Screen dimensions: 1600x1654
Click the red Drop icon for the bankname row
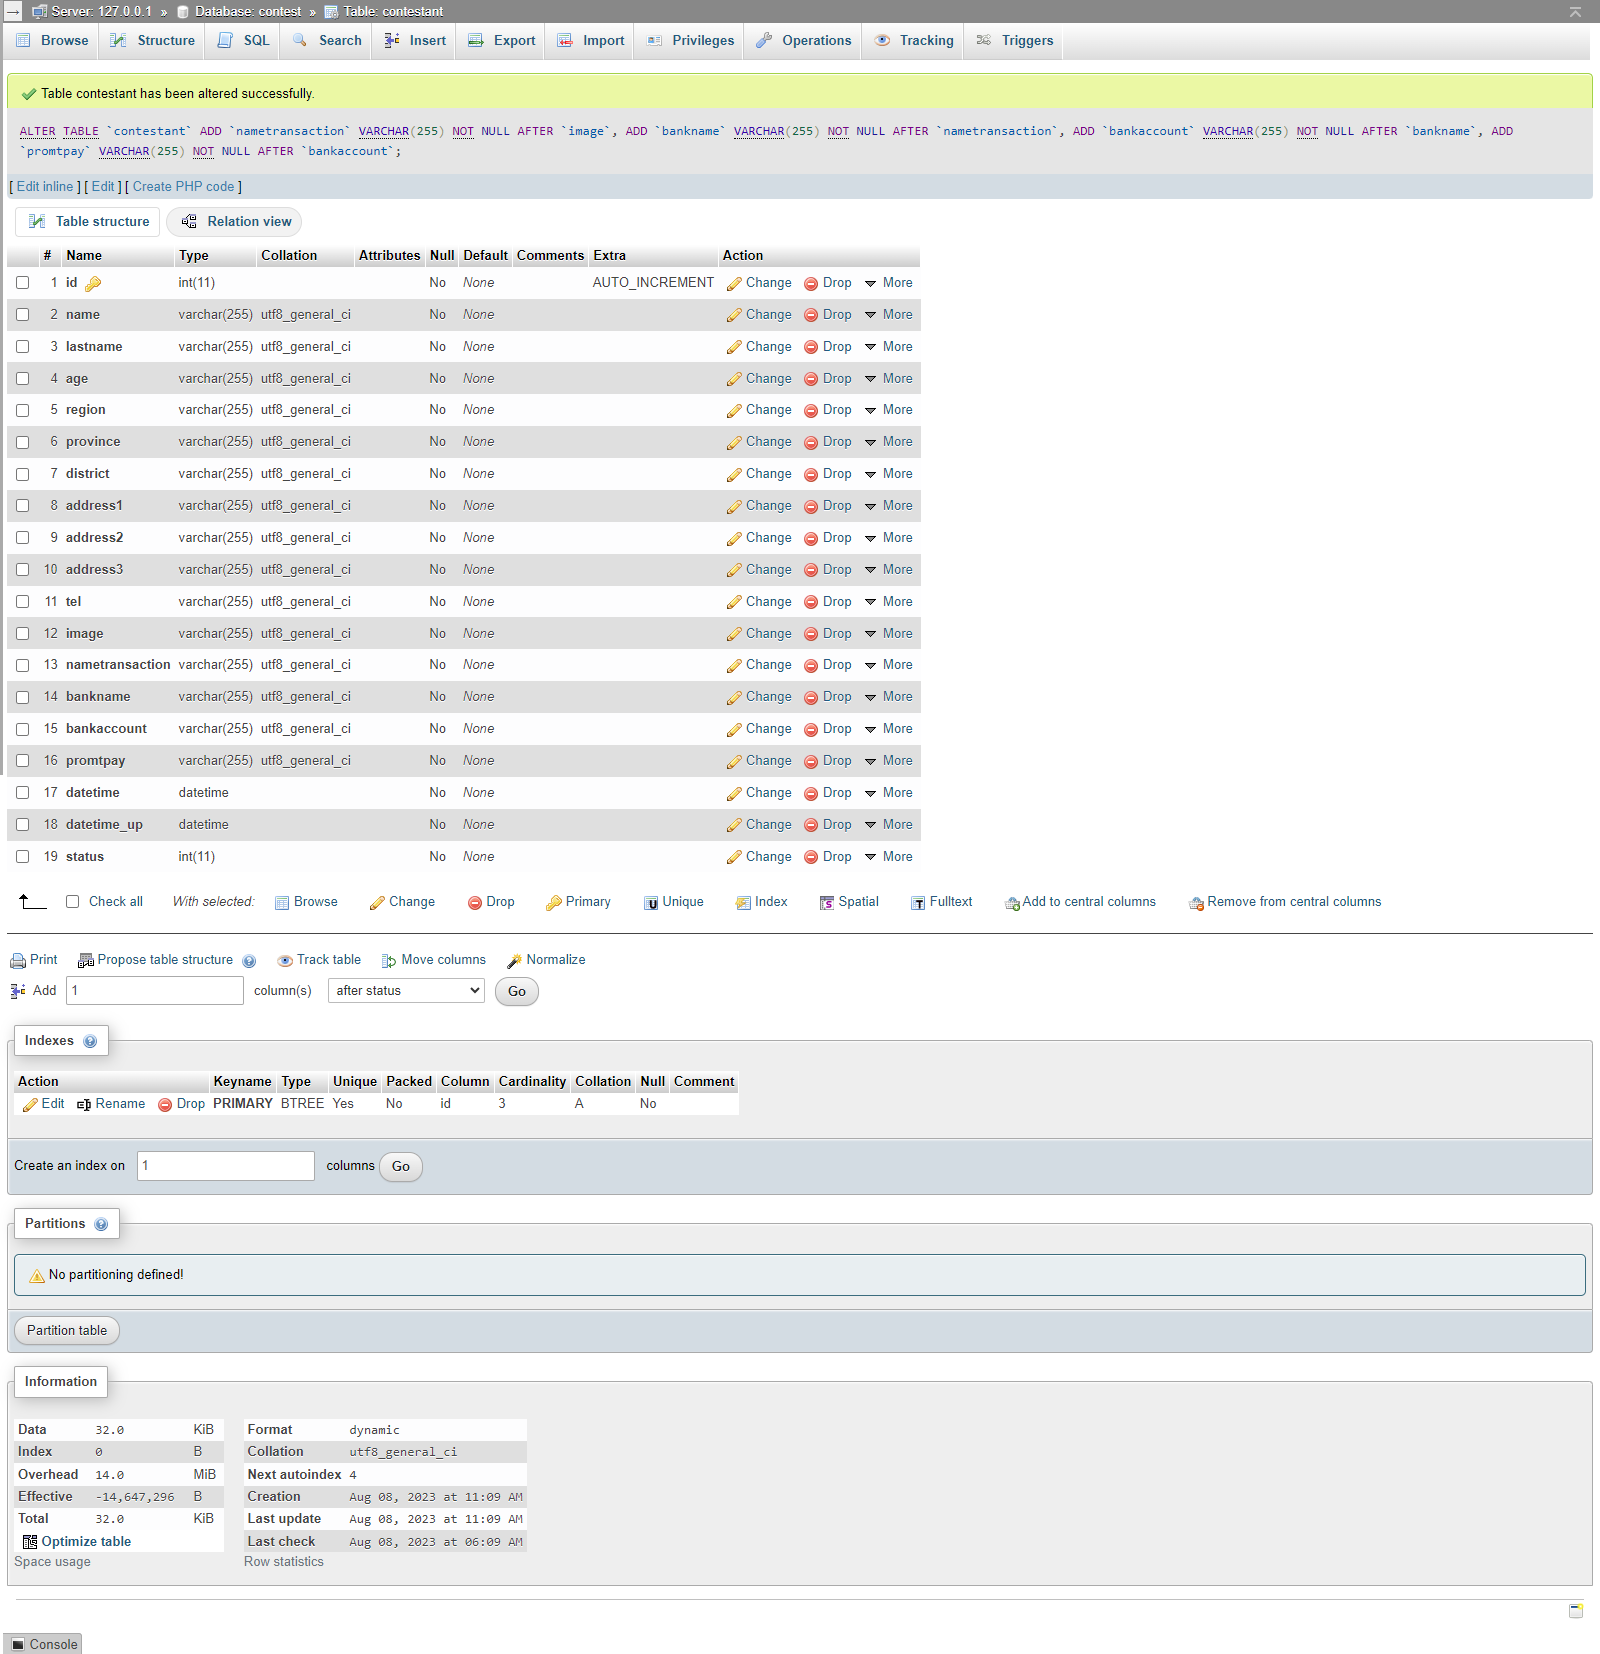coord(811,697)
